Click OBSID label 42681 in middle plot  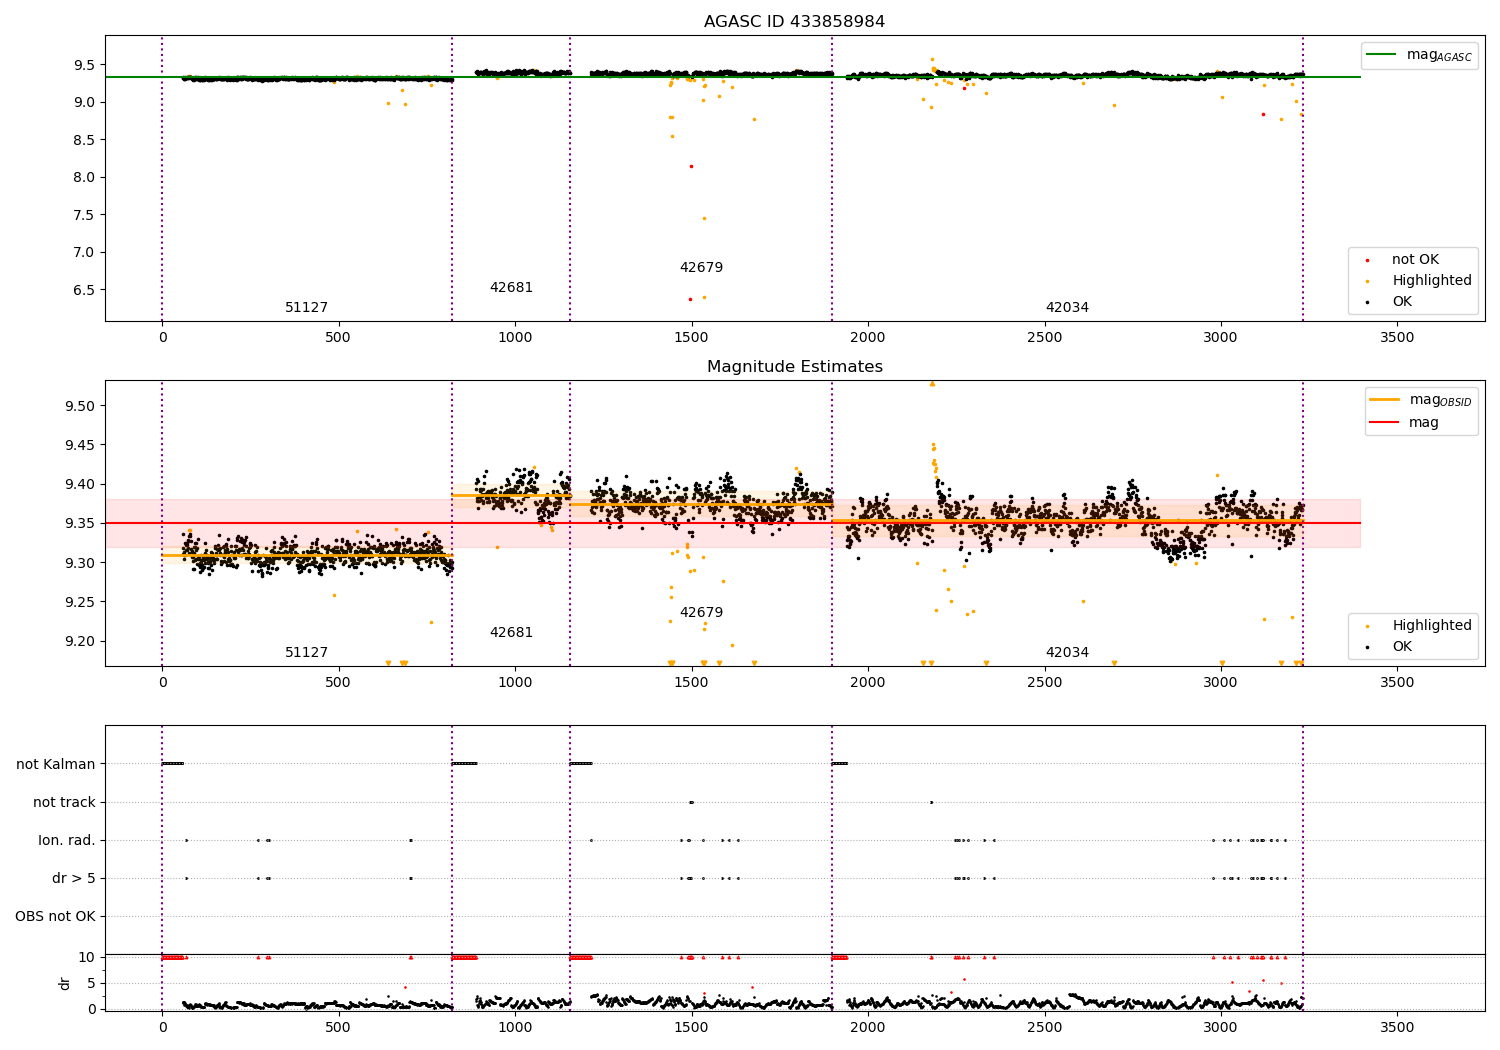coord(511,633)
